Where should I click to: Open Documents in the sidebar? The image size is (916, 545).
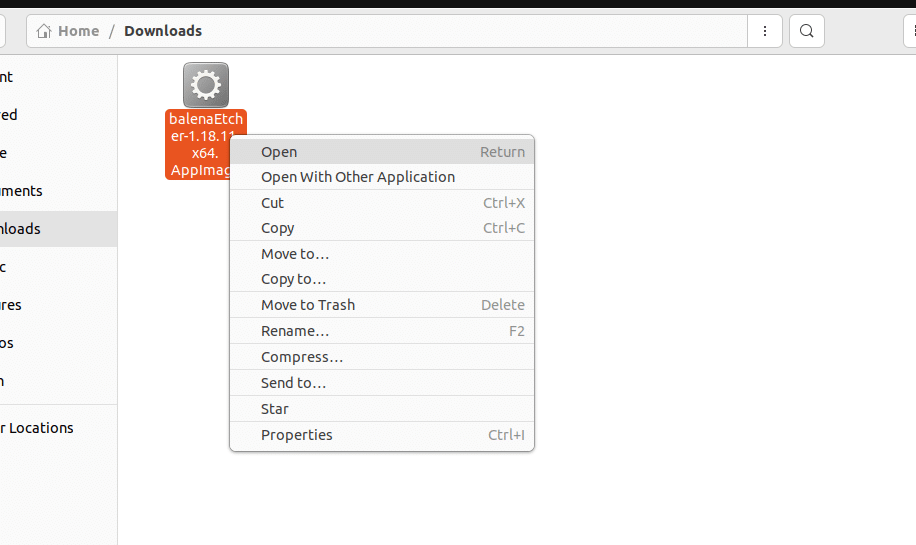tap(58, 191)
